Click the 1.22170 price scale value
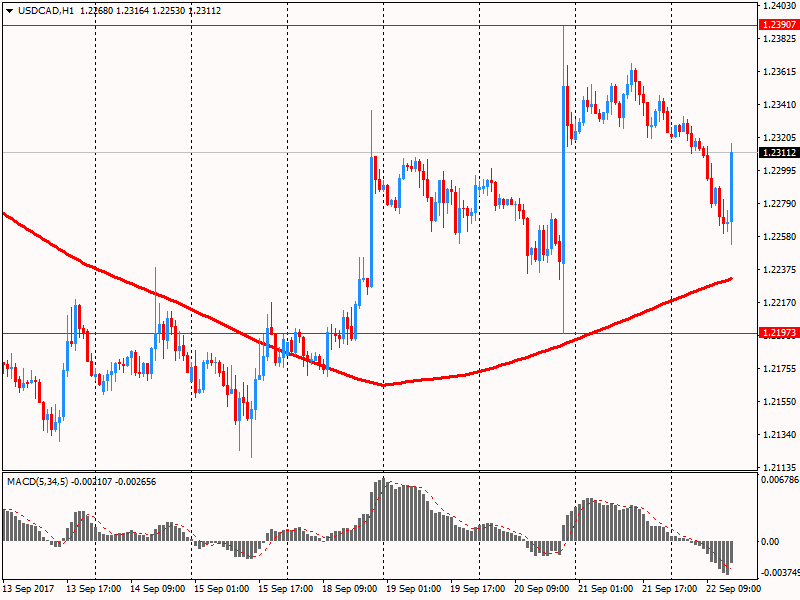This screenshot has height=600, width=800. tap(780, 303)
